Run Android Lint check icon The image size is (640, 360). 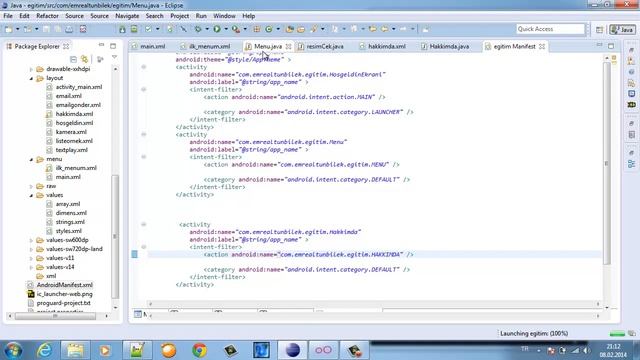pos(149,29)
